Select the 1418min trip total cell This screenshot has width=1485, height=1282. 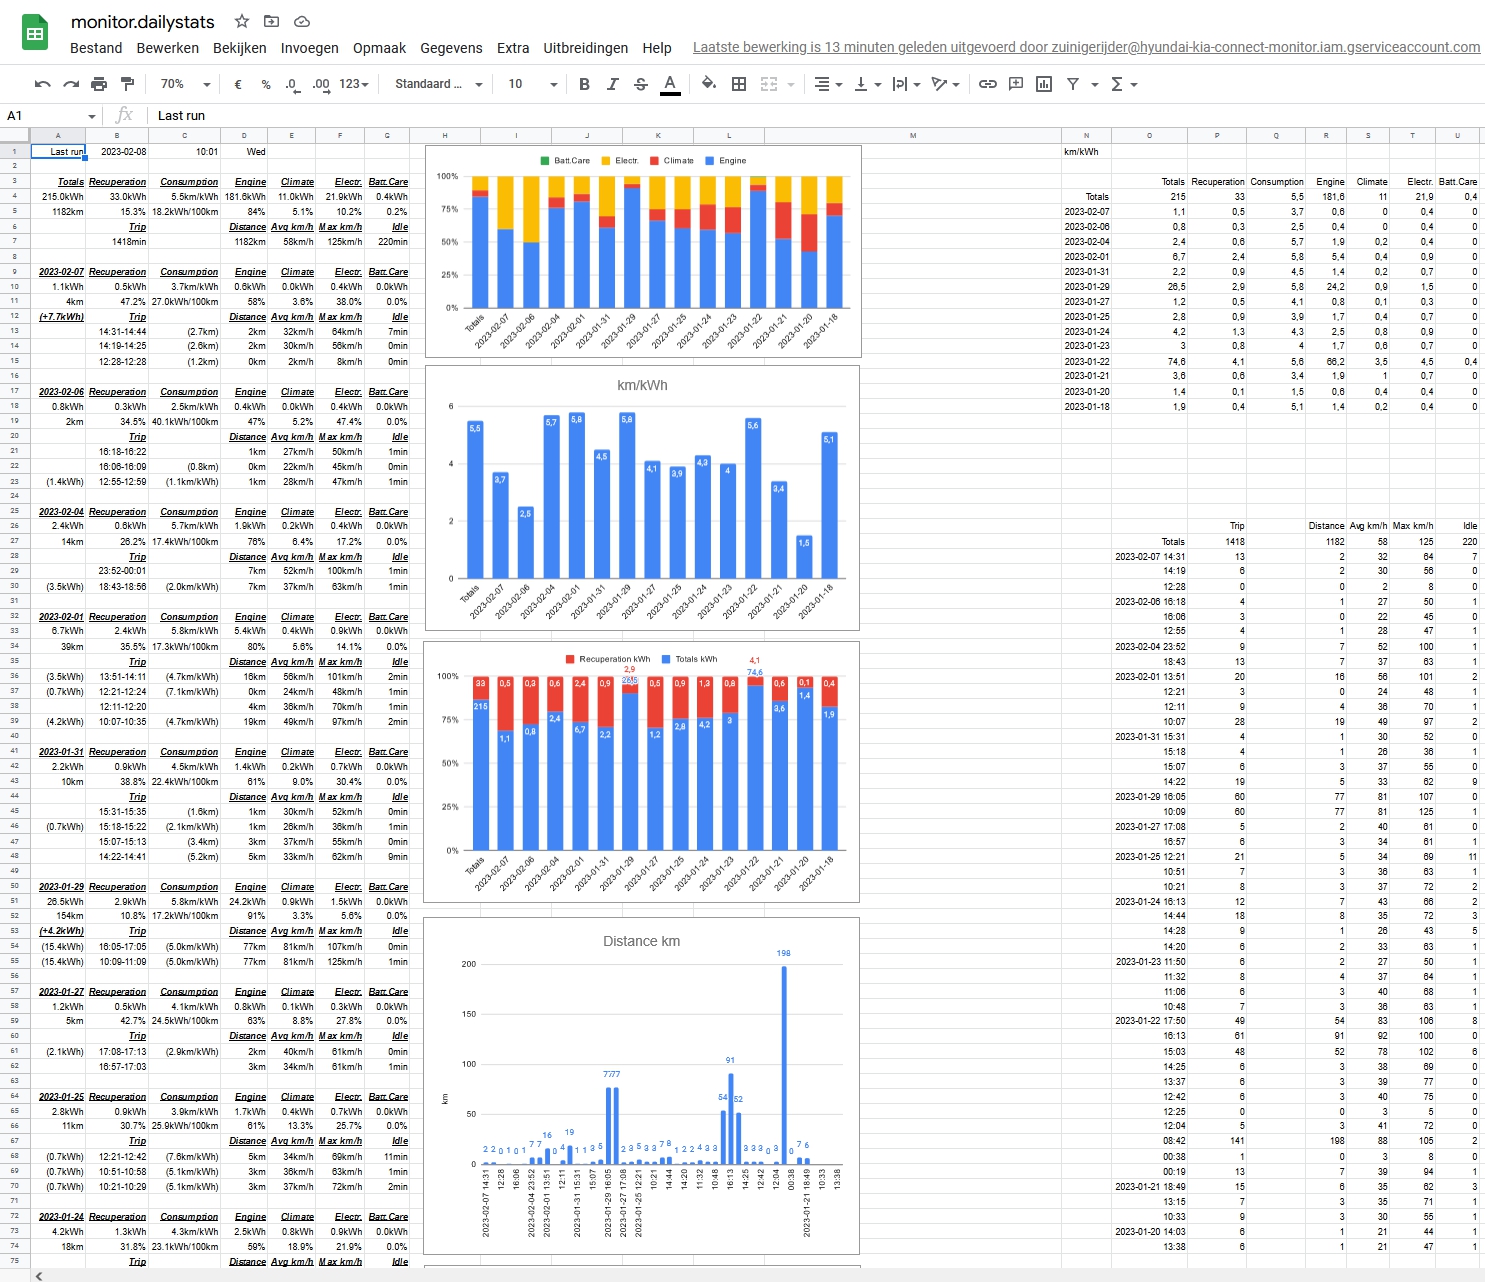(117, 242)
